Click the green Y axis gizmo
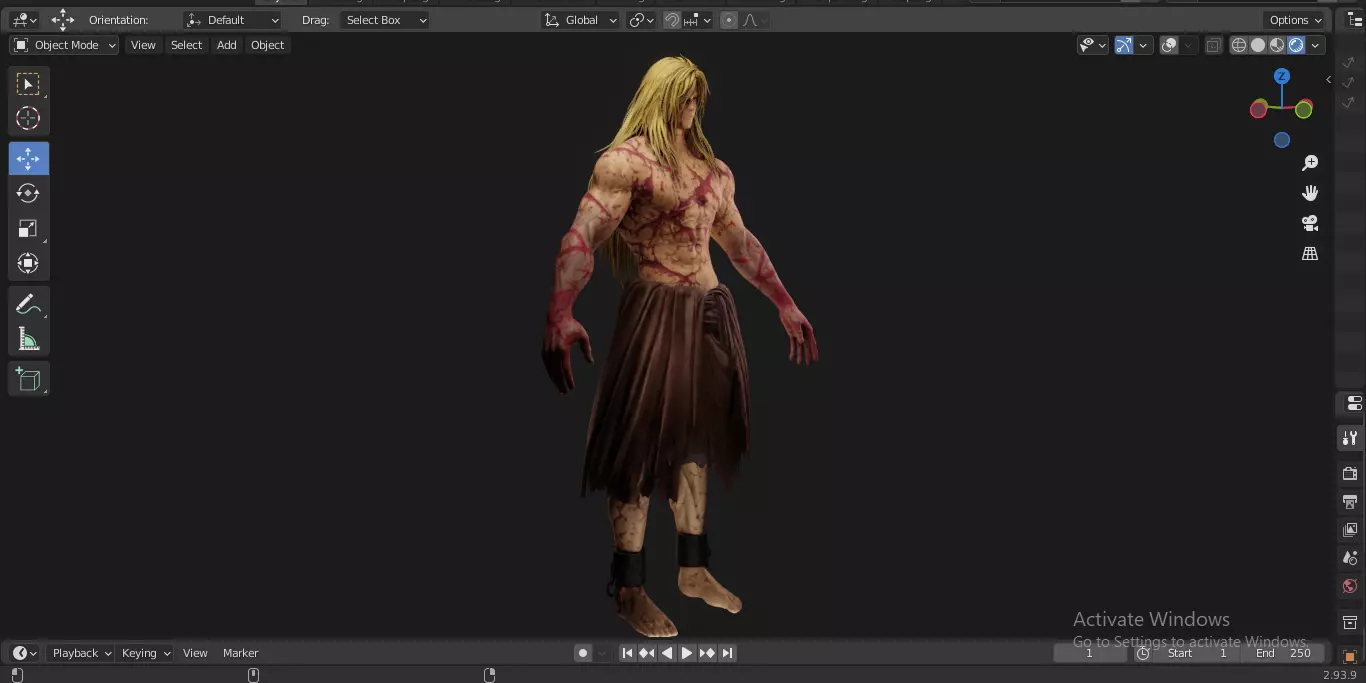 1304,110
